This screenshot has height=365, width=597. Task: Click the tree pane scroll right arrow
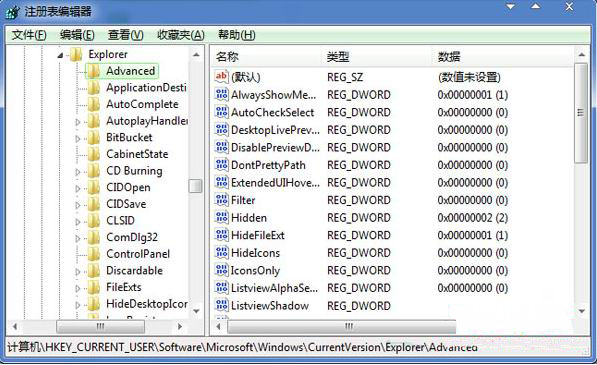coord(180,327)
